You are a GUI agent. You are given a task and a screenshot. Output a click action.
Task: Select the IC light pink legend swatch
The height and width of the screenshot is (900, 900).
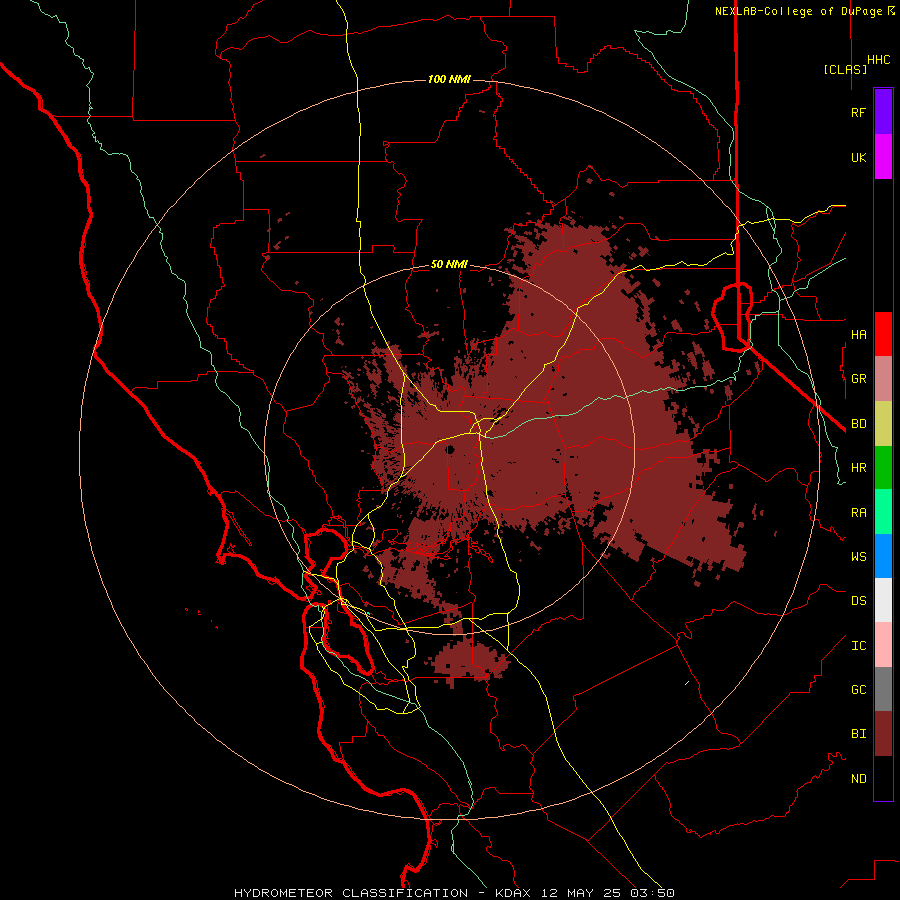click(x=883, y=645)
